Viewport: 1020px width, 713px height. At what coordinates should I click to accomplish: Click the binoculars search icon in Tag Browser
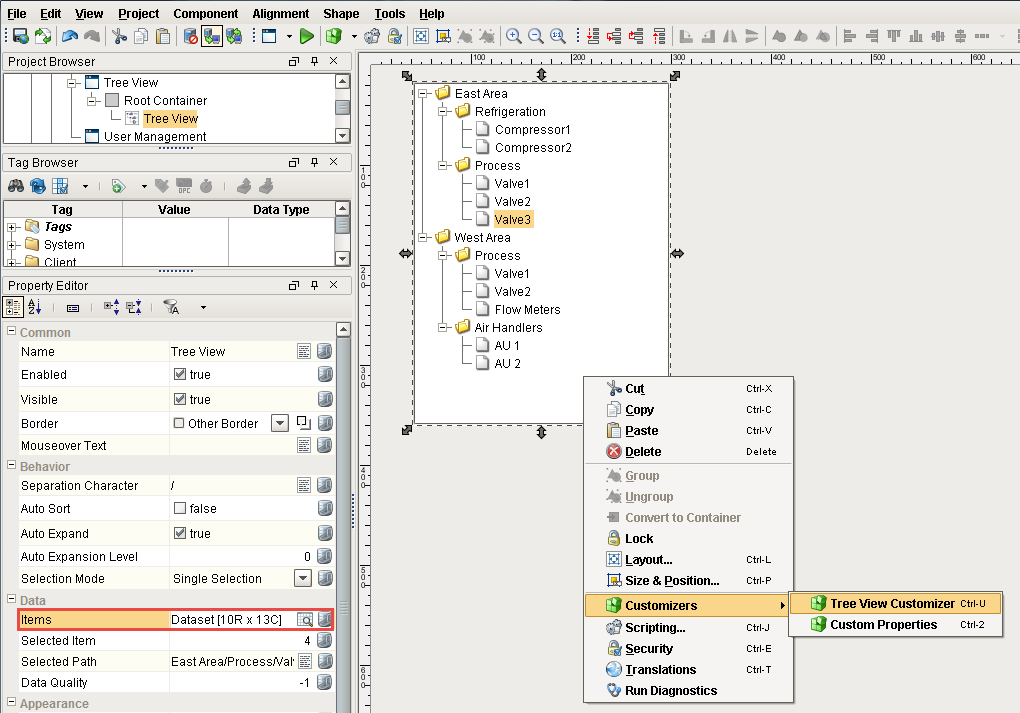point(14,186)
